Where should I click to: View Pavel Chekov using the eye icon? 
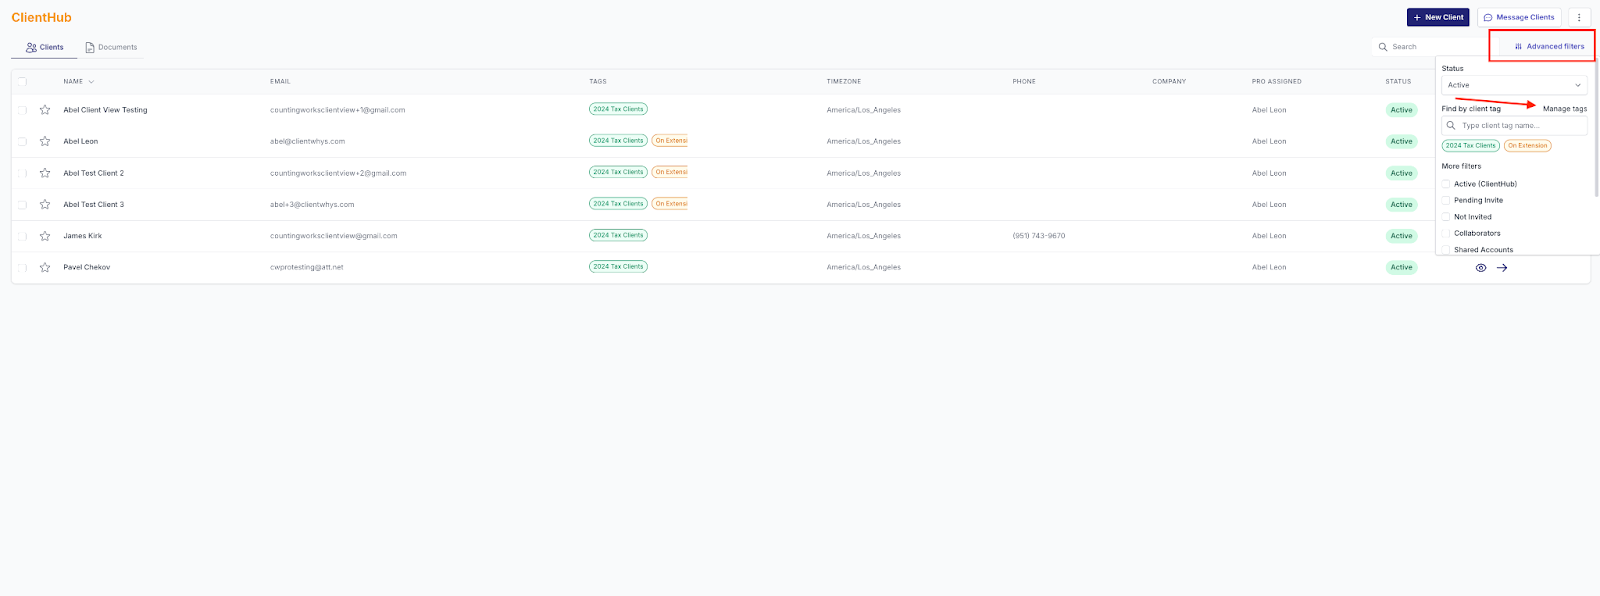click(x=1481, y=268)
